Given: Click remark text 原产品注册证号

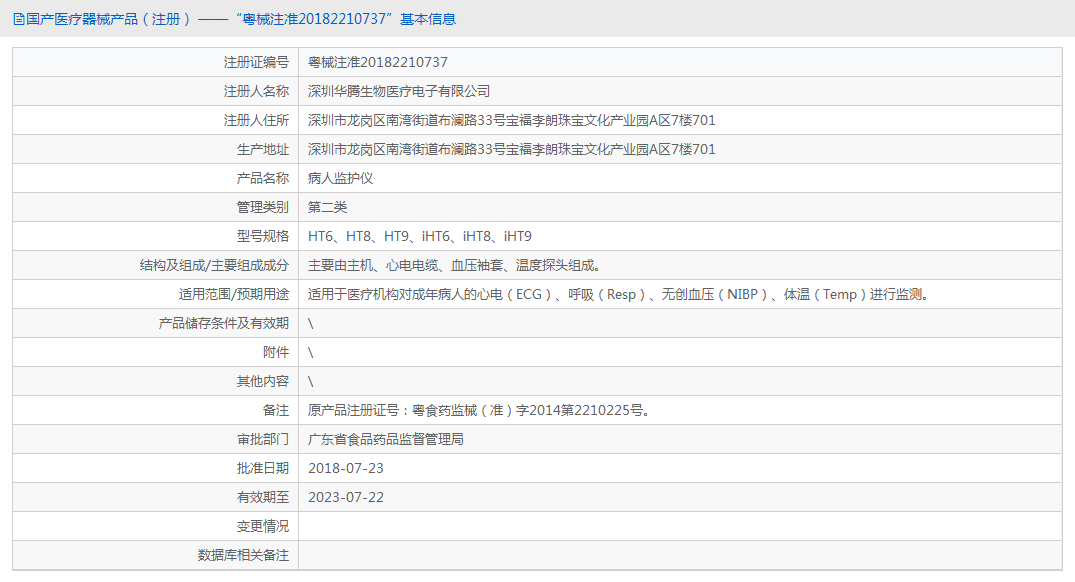Looking at the screenshot, I should pyautogui.click(x=479, y=411).
